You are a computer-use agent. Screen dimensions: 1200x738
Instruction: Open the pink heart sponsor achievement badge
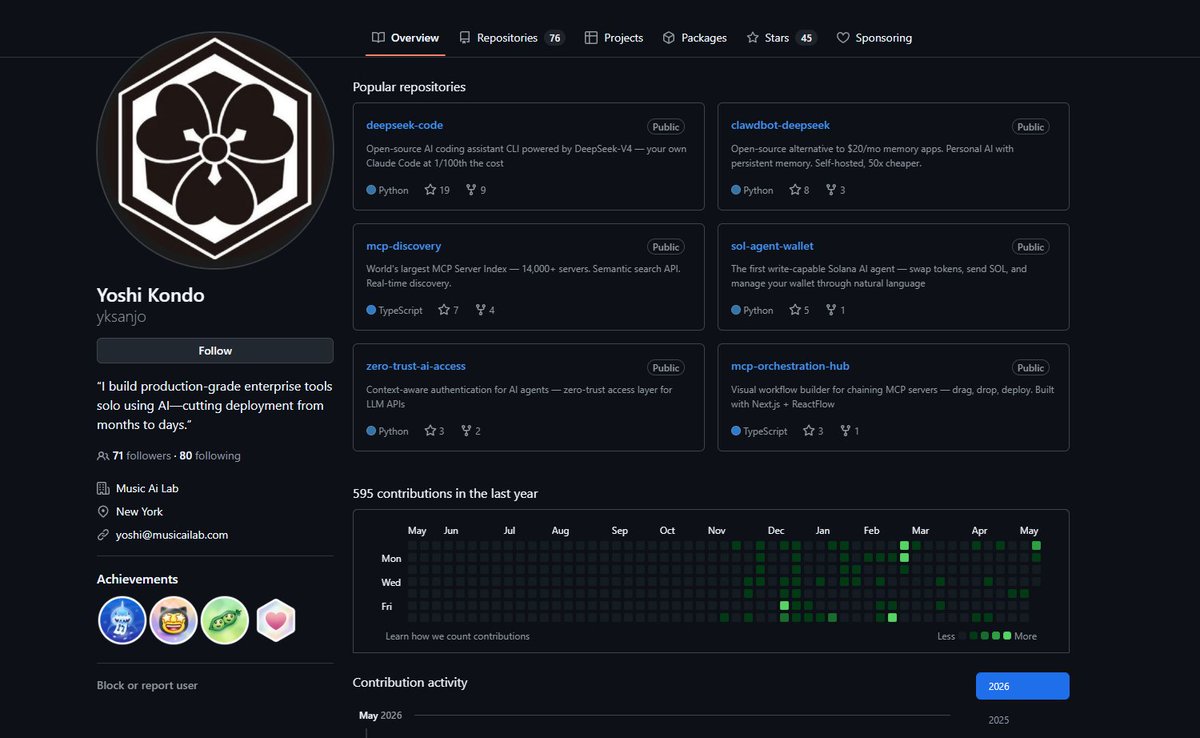point(275,620)
